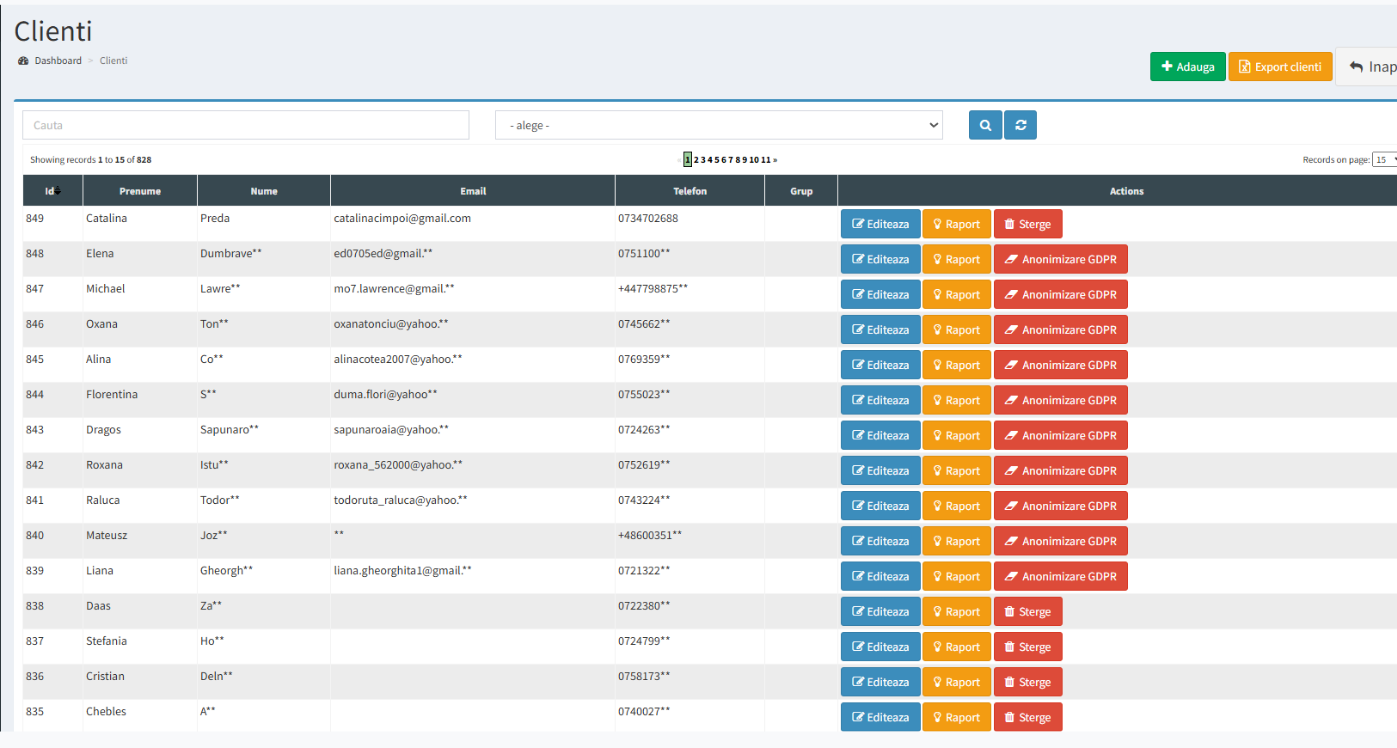Open Raport for Mateusz row 840
Screen dimensions: 1397x748
point(956,541)
